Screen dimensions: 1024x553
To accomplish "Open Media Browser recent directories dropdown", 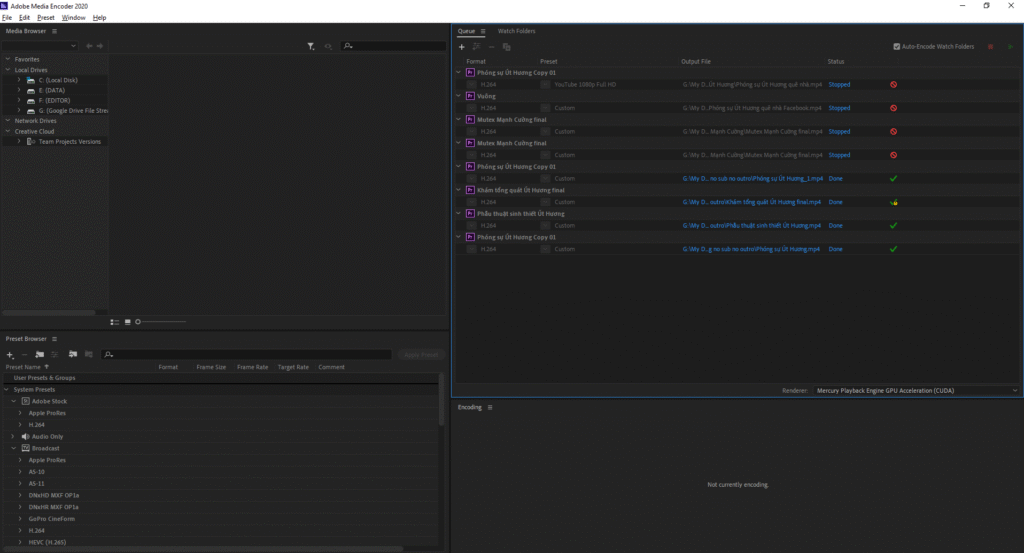I will click(40, 46).
